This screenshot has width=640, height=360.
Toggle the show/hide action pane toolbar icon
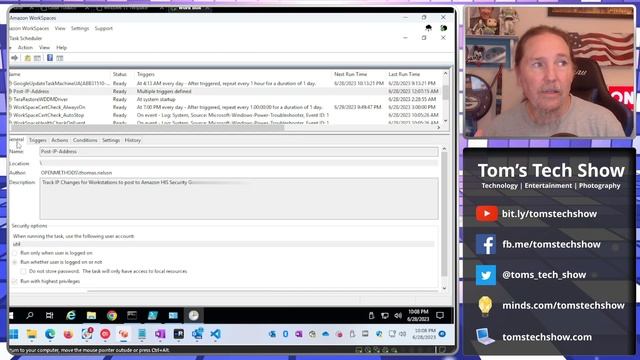pyautogui.click(x=60, y=58)
